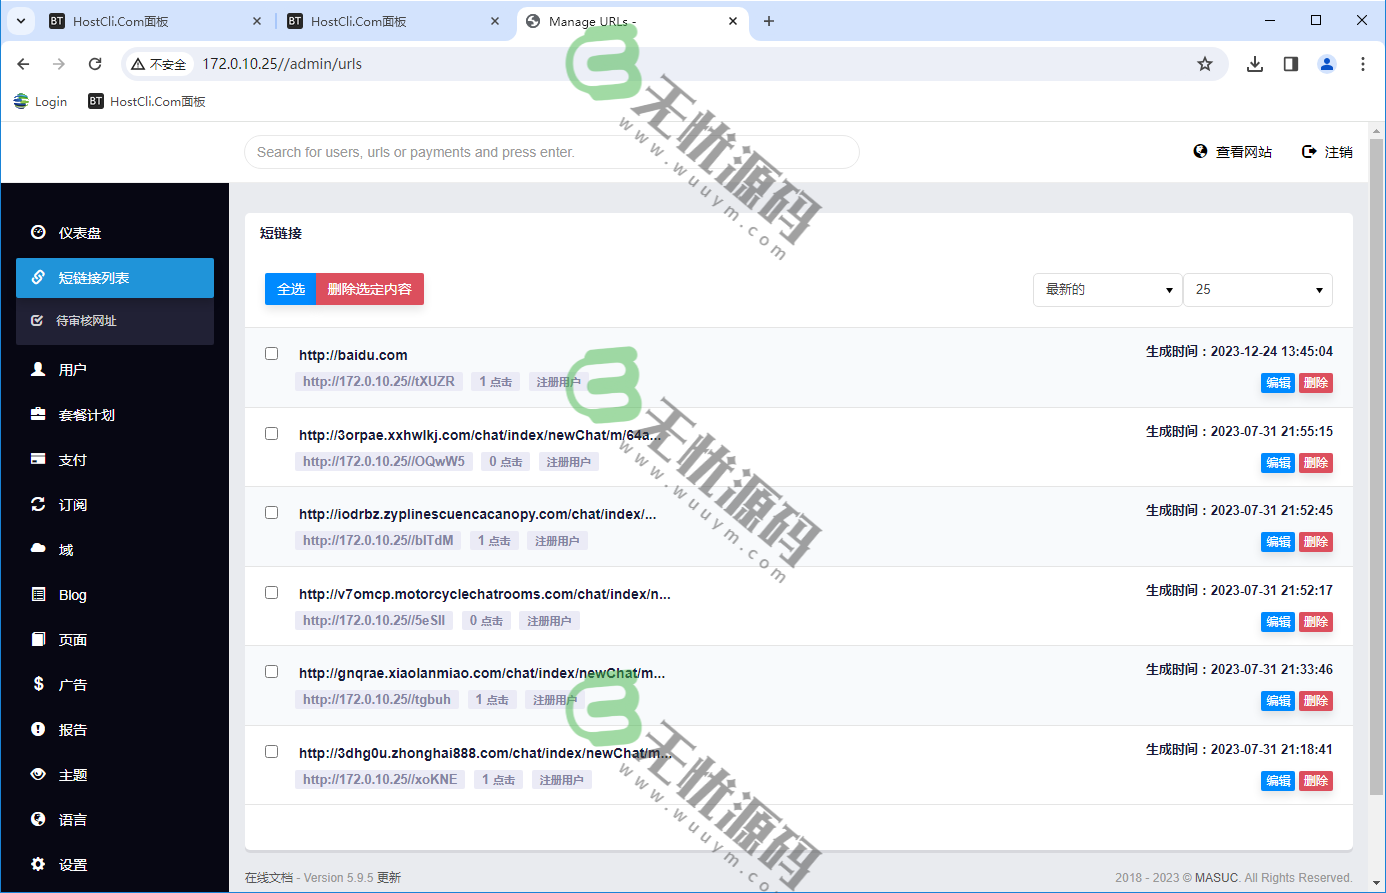The width and height of the screenshot is (1386, 893).
Task: Tick the checkbox for http://baidu.com
Action: tap(271, 353)
